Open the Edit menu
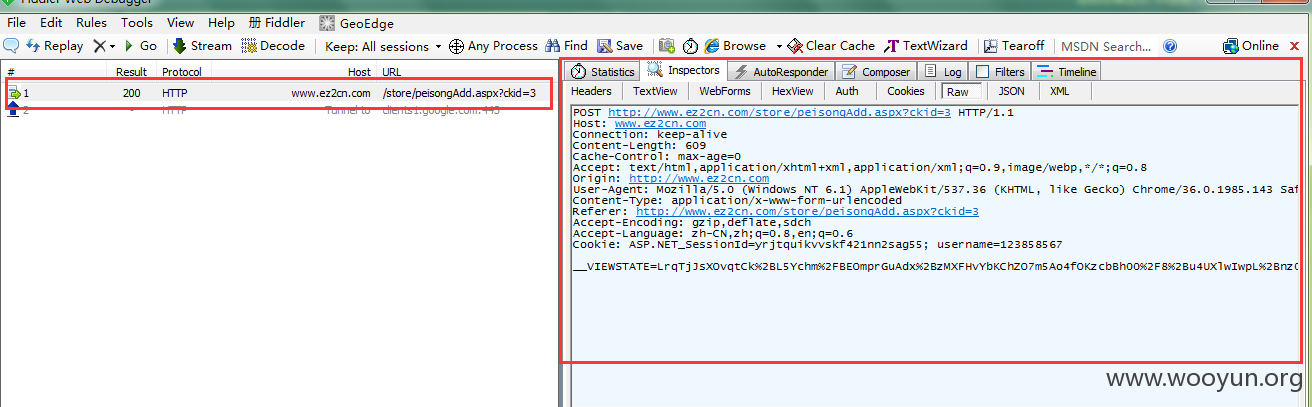This screenshot has height=407, width=1312. (51, 23)
